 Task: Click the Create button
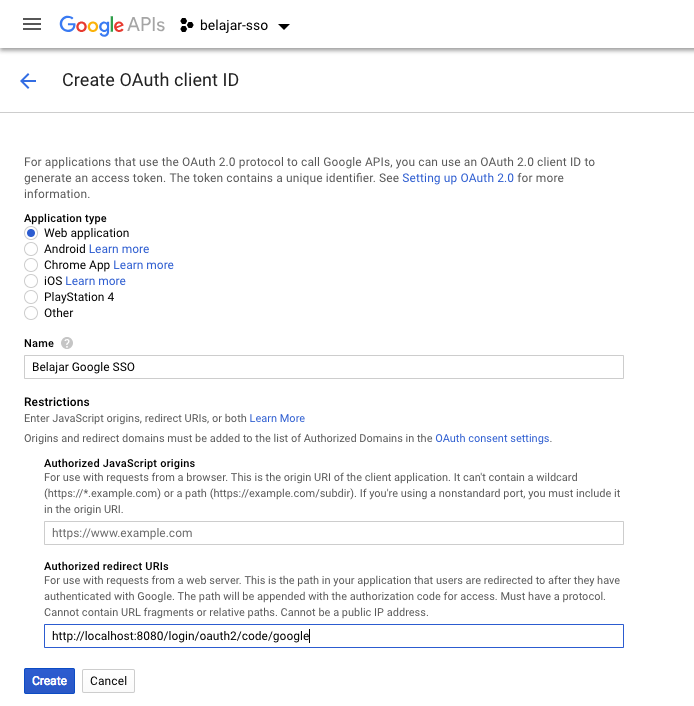(x=50, y=681)
